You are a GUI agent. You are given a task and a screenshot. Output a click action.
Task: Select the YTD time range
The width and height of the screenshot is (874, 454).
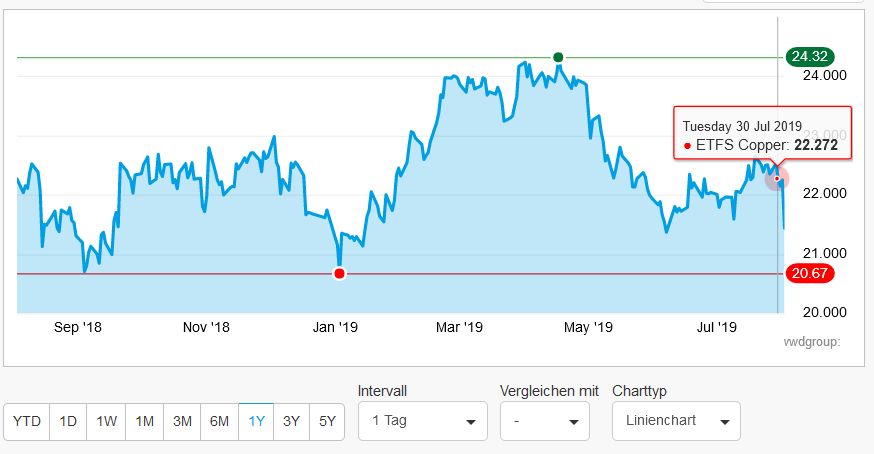[x=27, y=421]
